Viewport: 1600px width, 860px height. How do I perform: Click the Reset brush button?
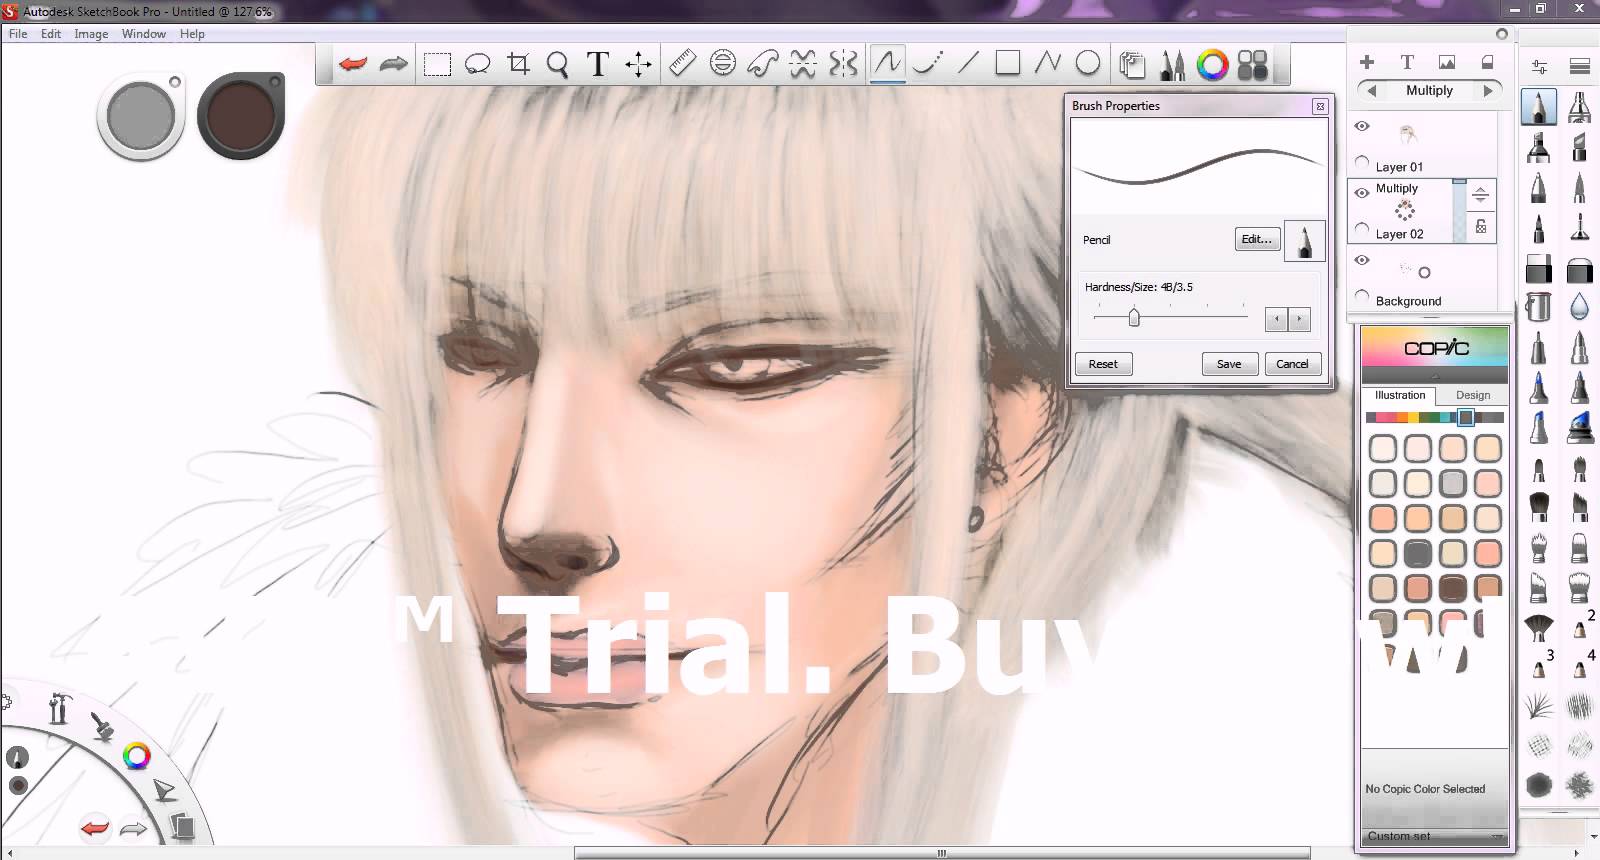[x=1103, y=364]
